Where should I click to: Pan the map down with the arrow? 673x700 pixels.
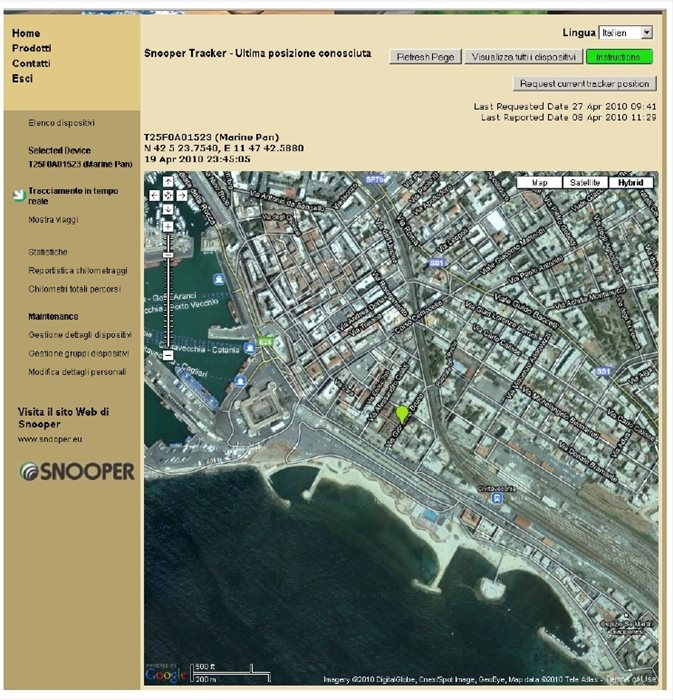168,209
